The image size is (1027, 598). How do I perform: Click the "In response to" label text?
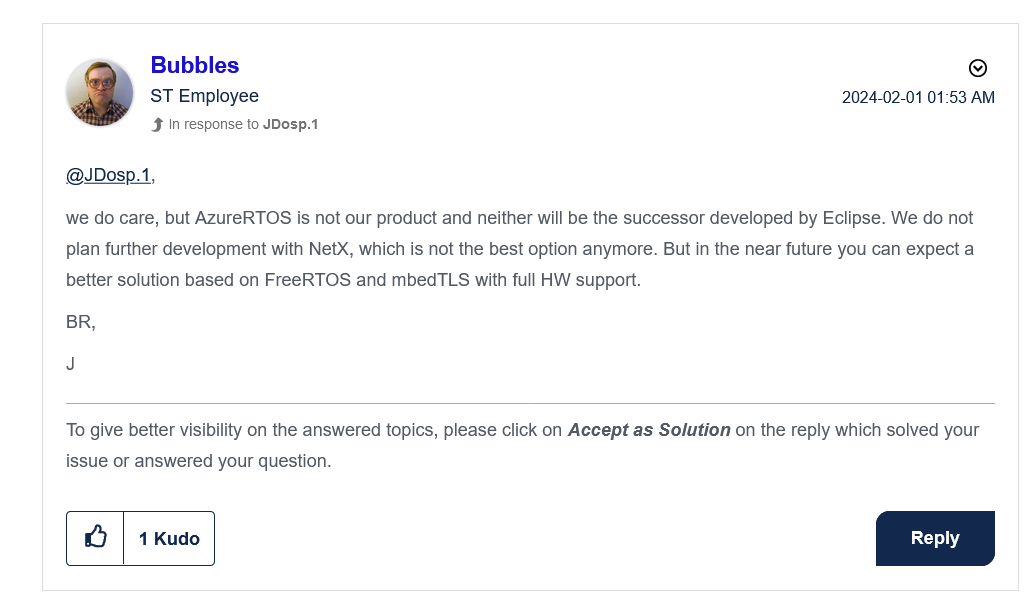coord(213,125)
